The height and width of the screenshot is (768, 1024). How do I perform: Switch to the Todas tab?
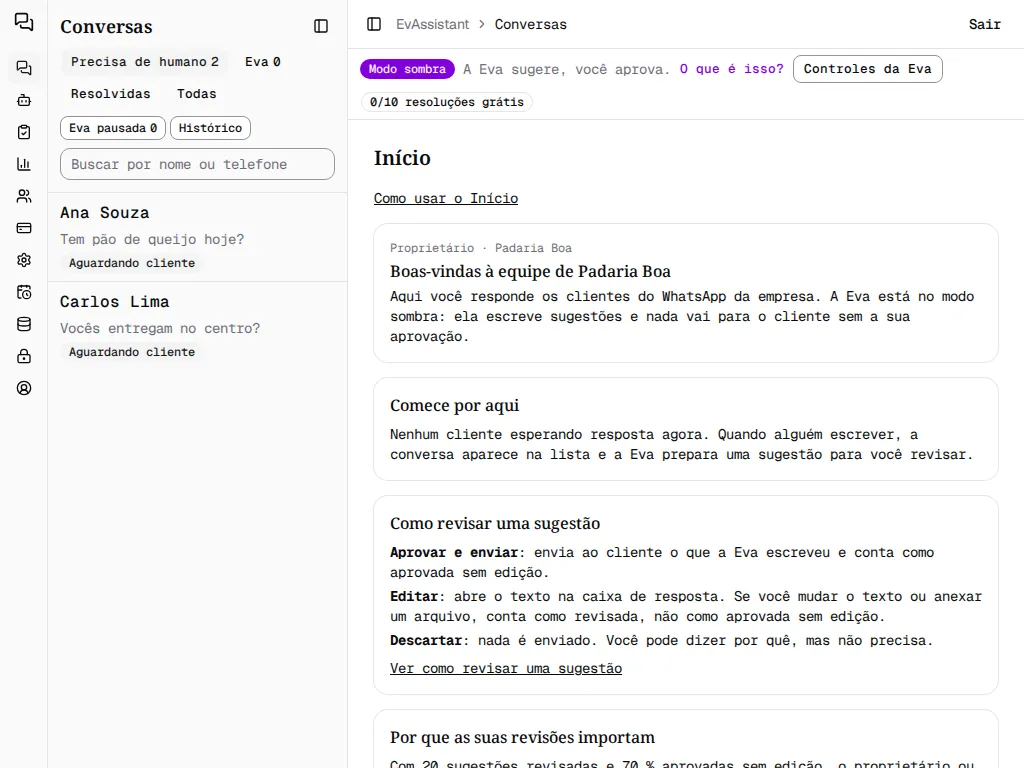tap(197, 94)
